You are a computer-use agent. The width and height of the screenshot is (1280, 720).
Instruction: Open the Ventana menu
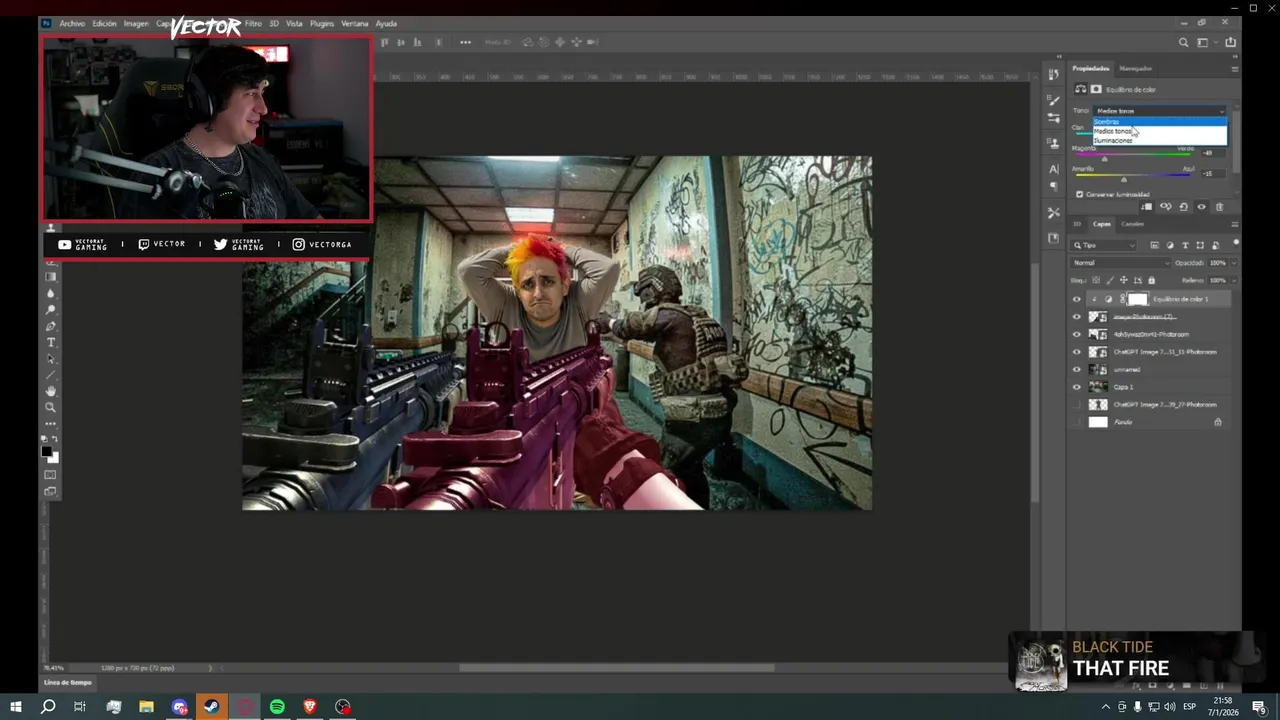(355, 23)
